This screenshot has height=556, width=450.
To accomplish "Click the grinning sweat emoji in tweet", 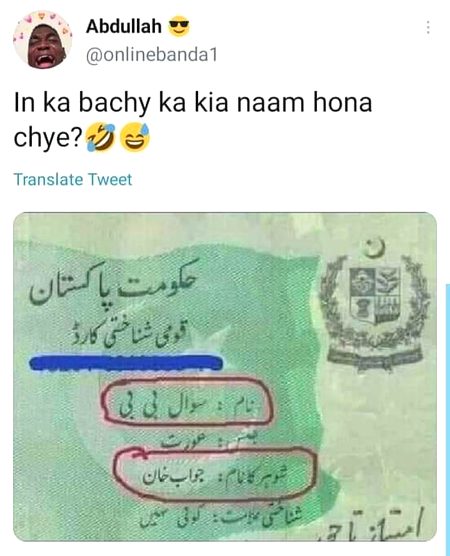I will pos(135,138).
